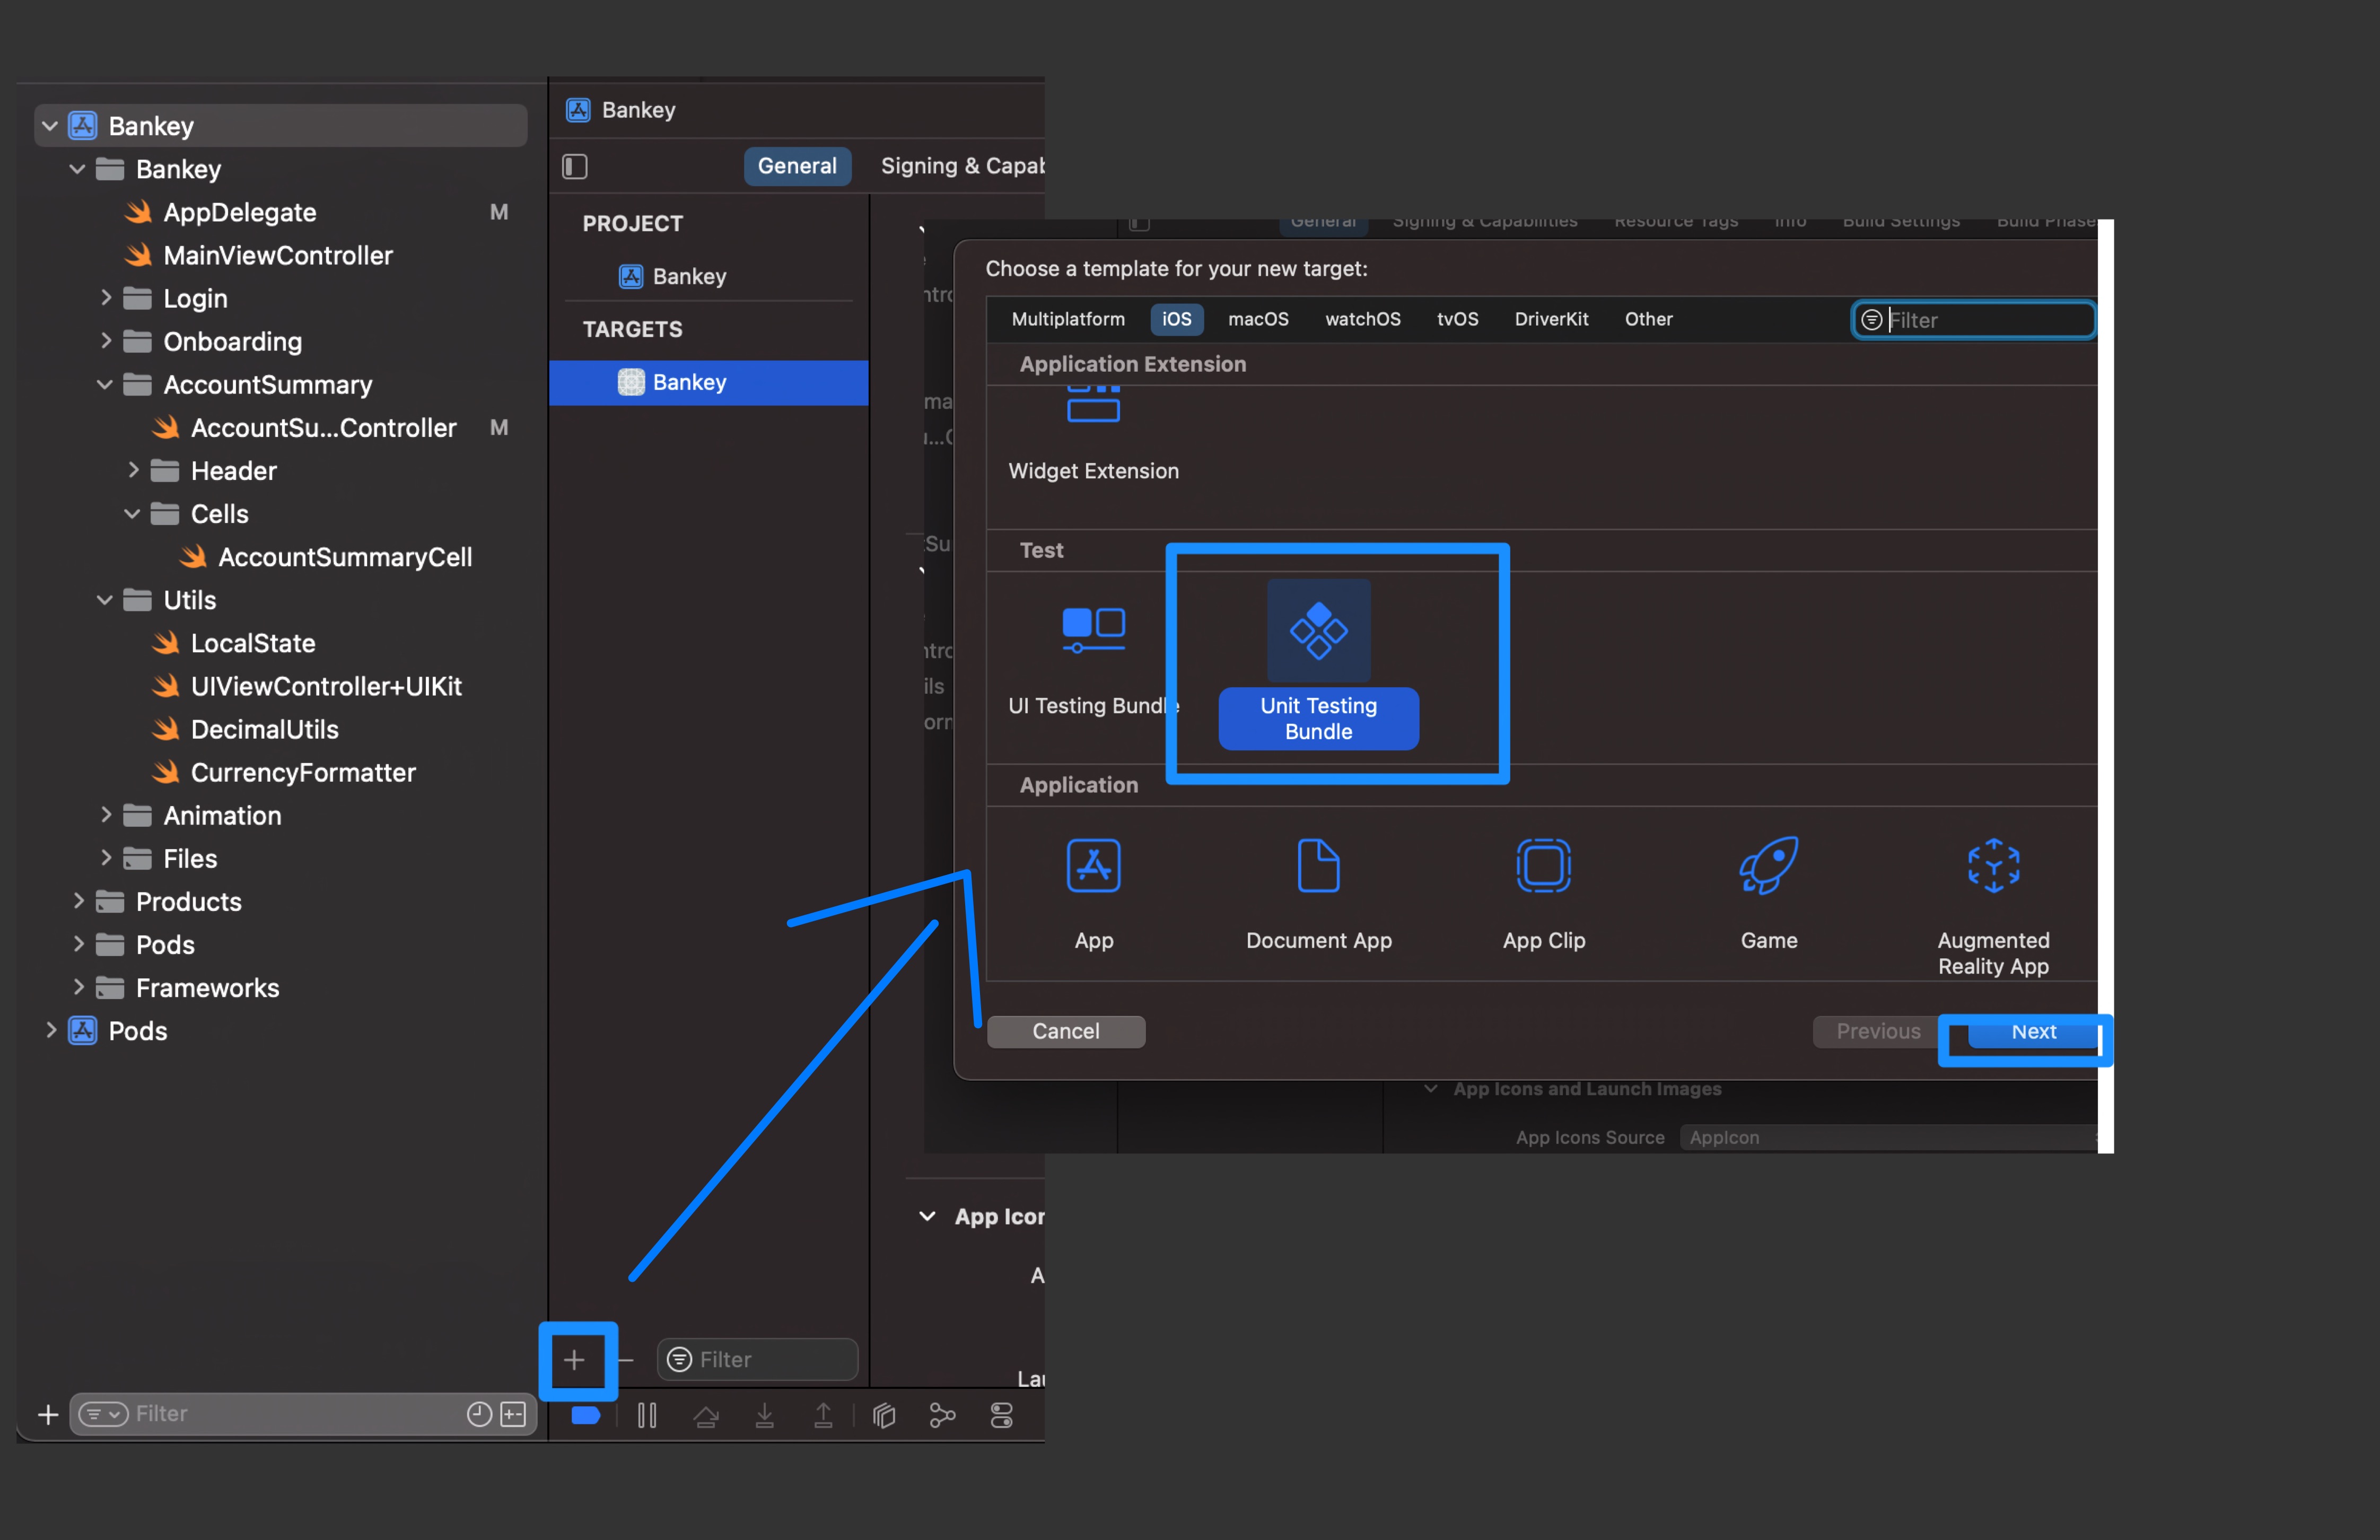Switch to Other platform tab
This screenshot has width=2380, height=1540.
(1648, 319)
